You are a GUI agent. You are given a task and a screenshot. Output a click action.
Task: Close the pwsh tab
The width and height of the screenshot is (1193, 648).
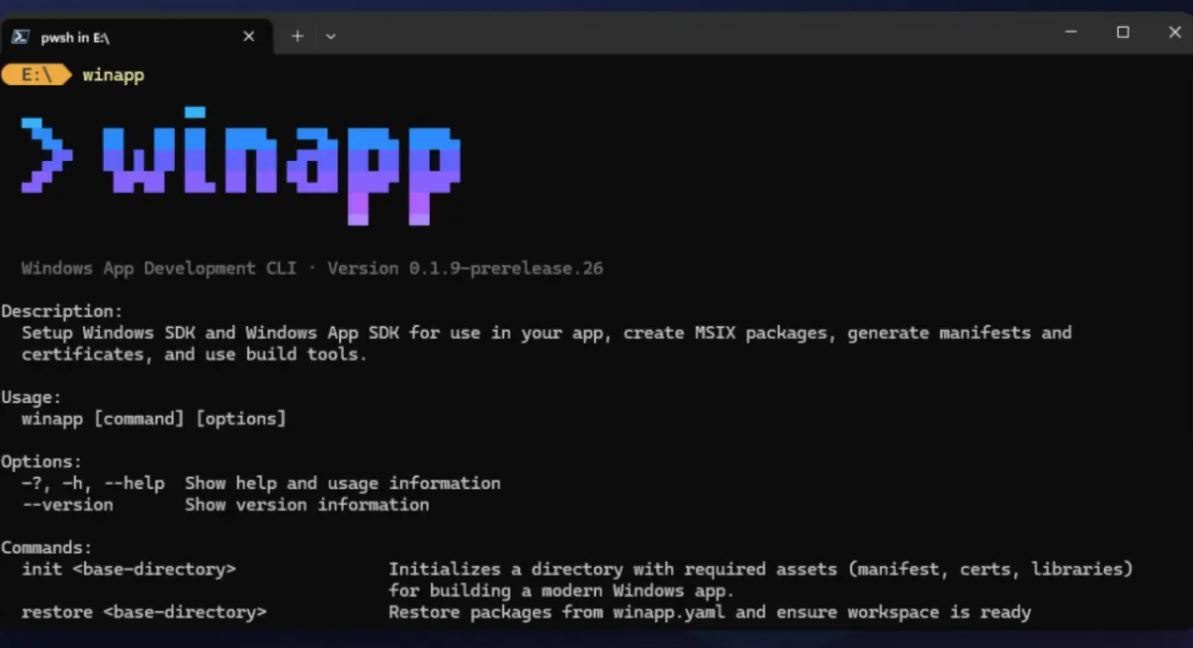[249, 37]
